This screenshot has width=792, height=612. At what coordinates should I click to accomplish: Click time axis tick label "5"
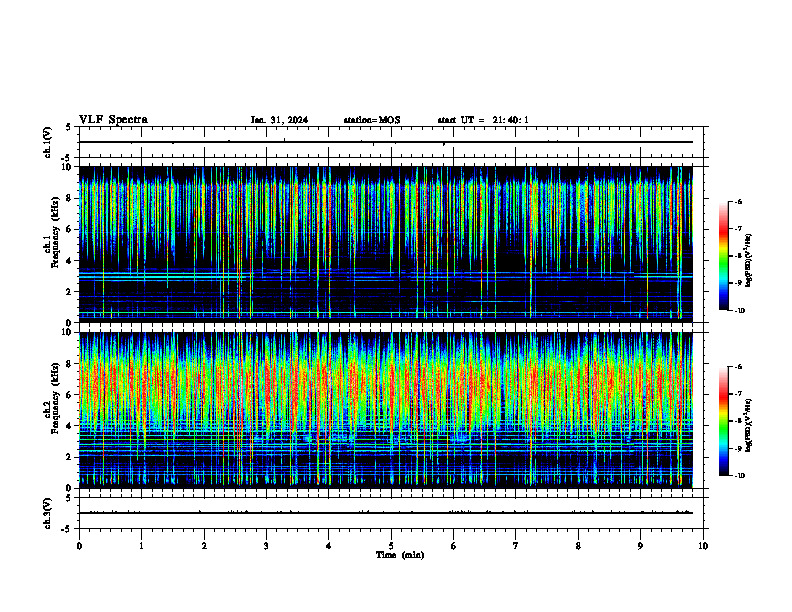click(391, 546)
